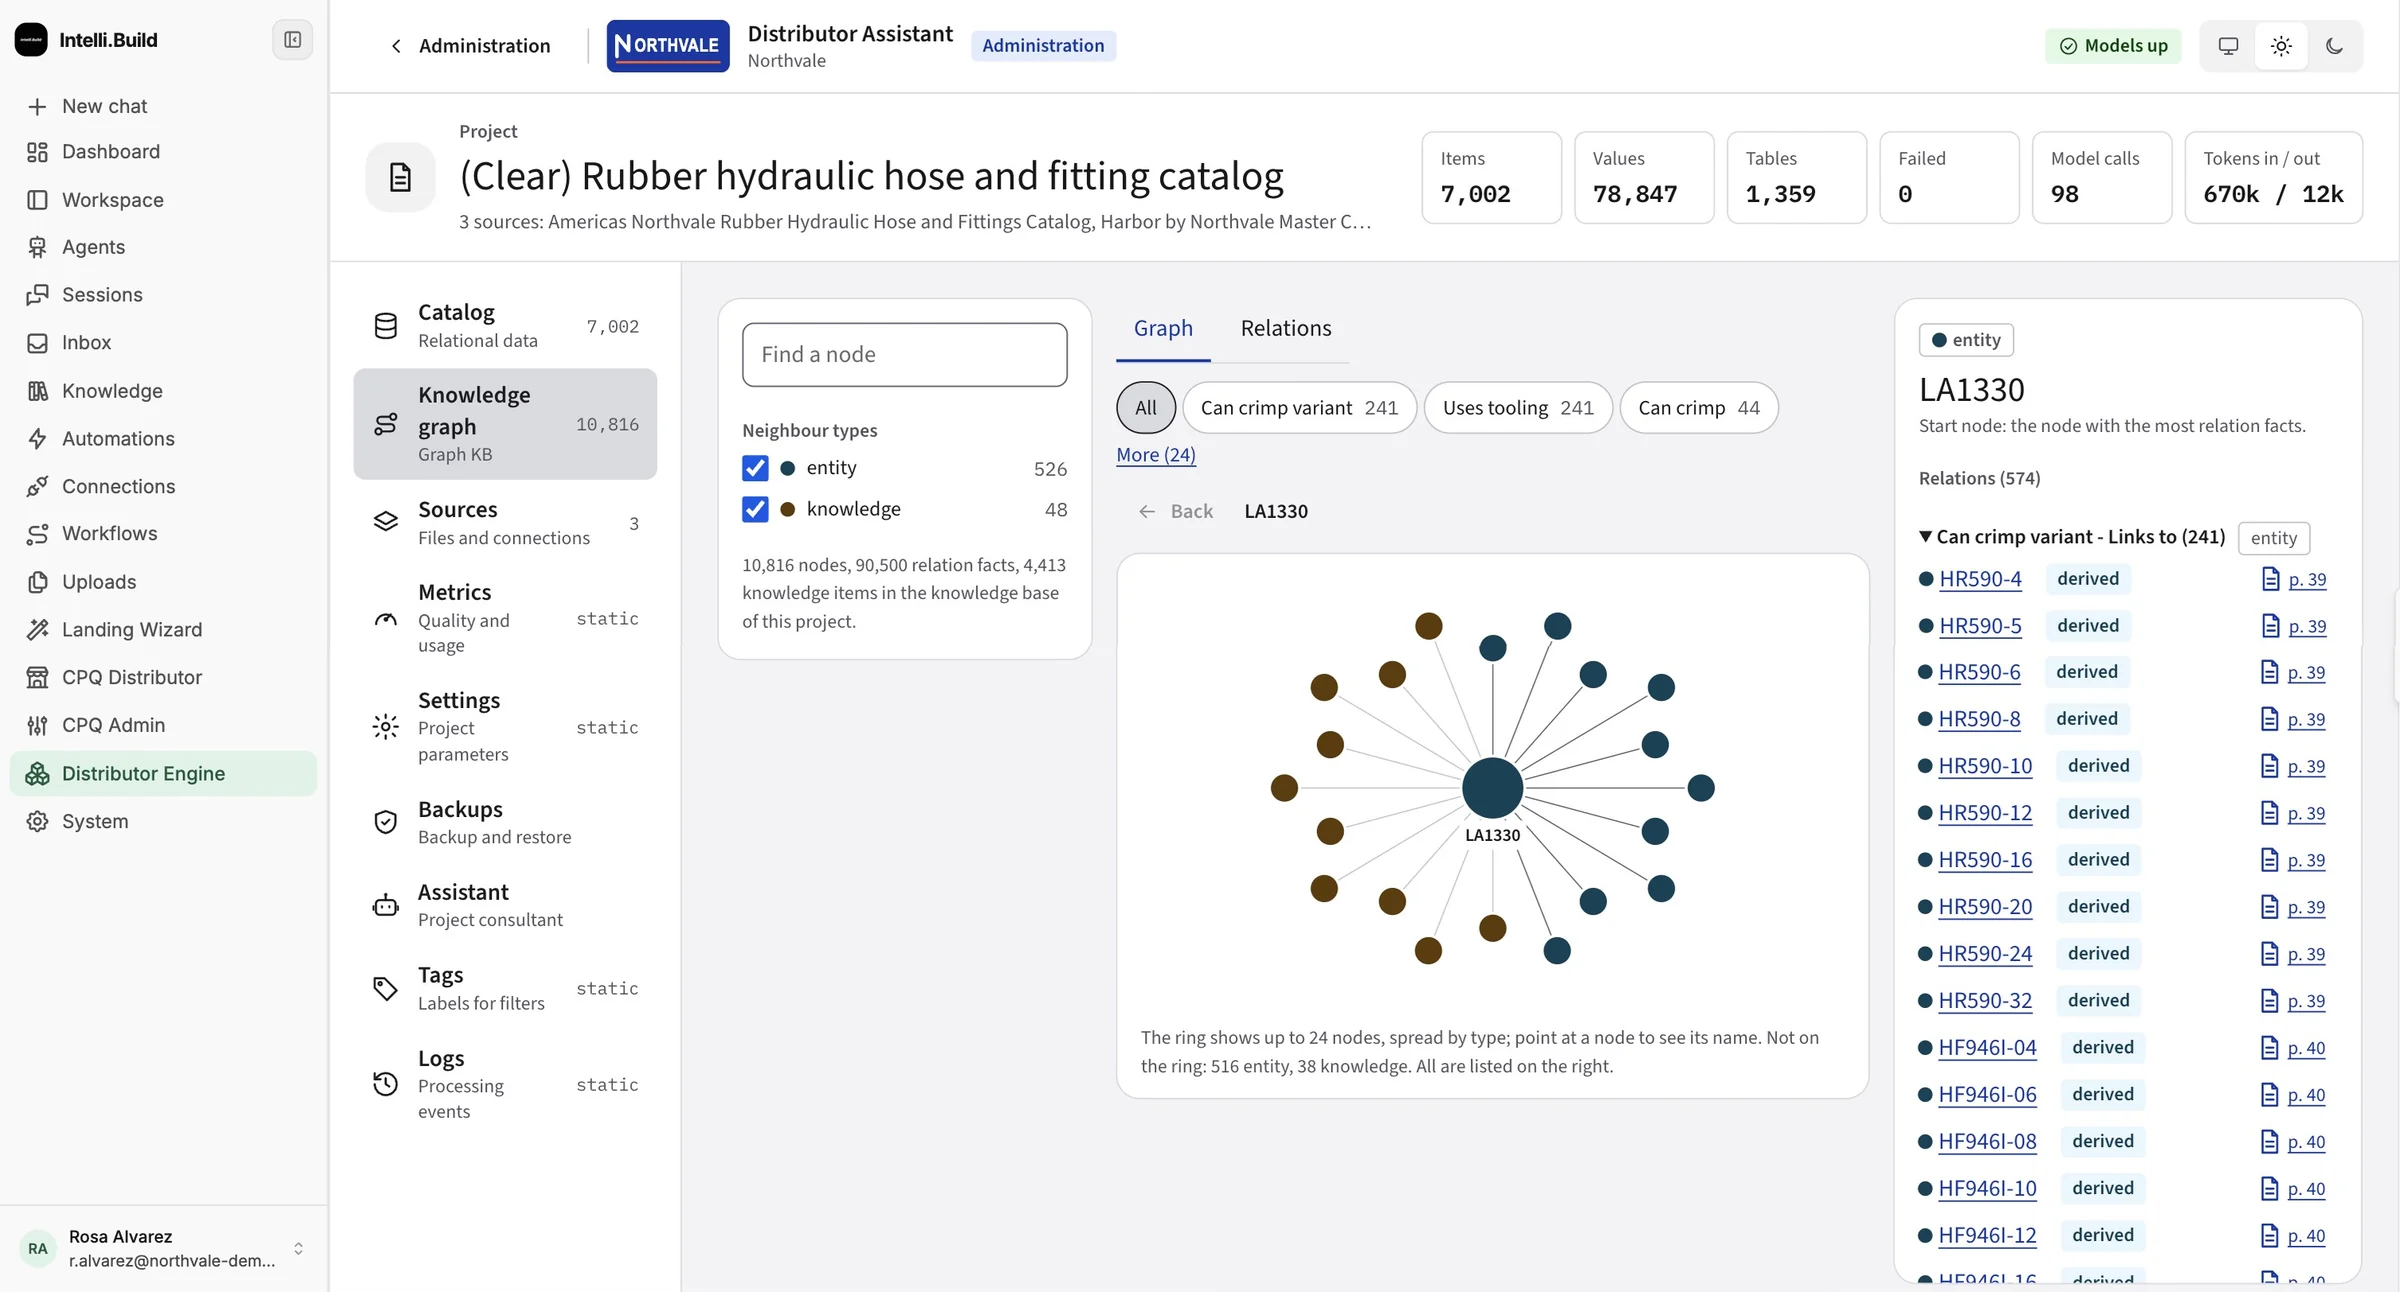
Task: Switch to light theme sun icon
Action: 2281,46
